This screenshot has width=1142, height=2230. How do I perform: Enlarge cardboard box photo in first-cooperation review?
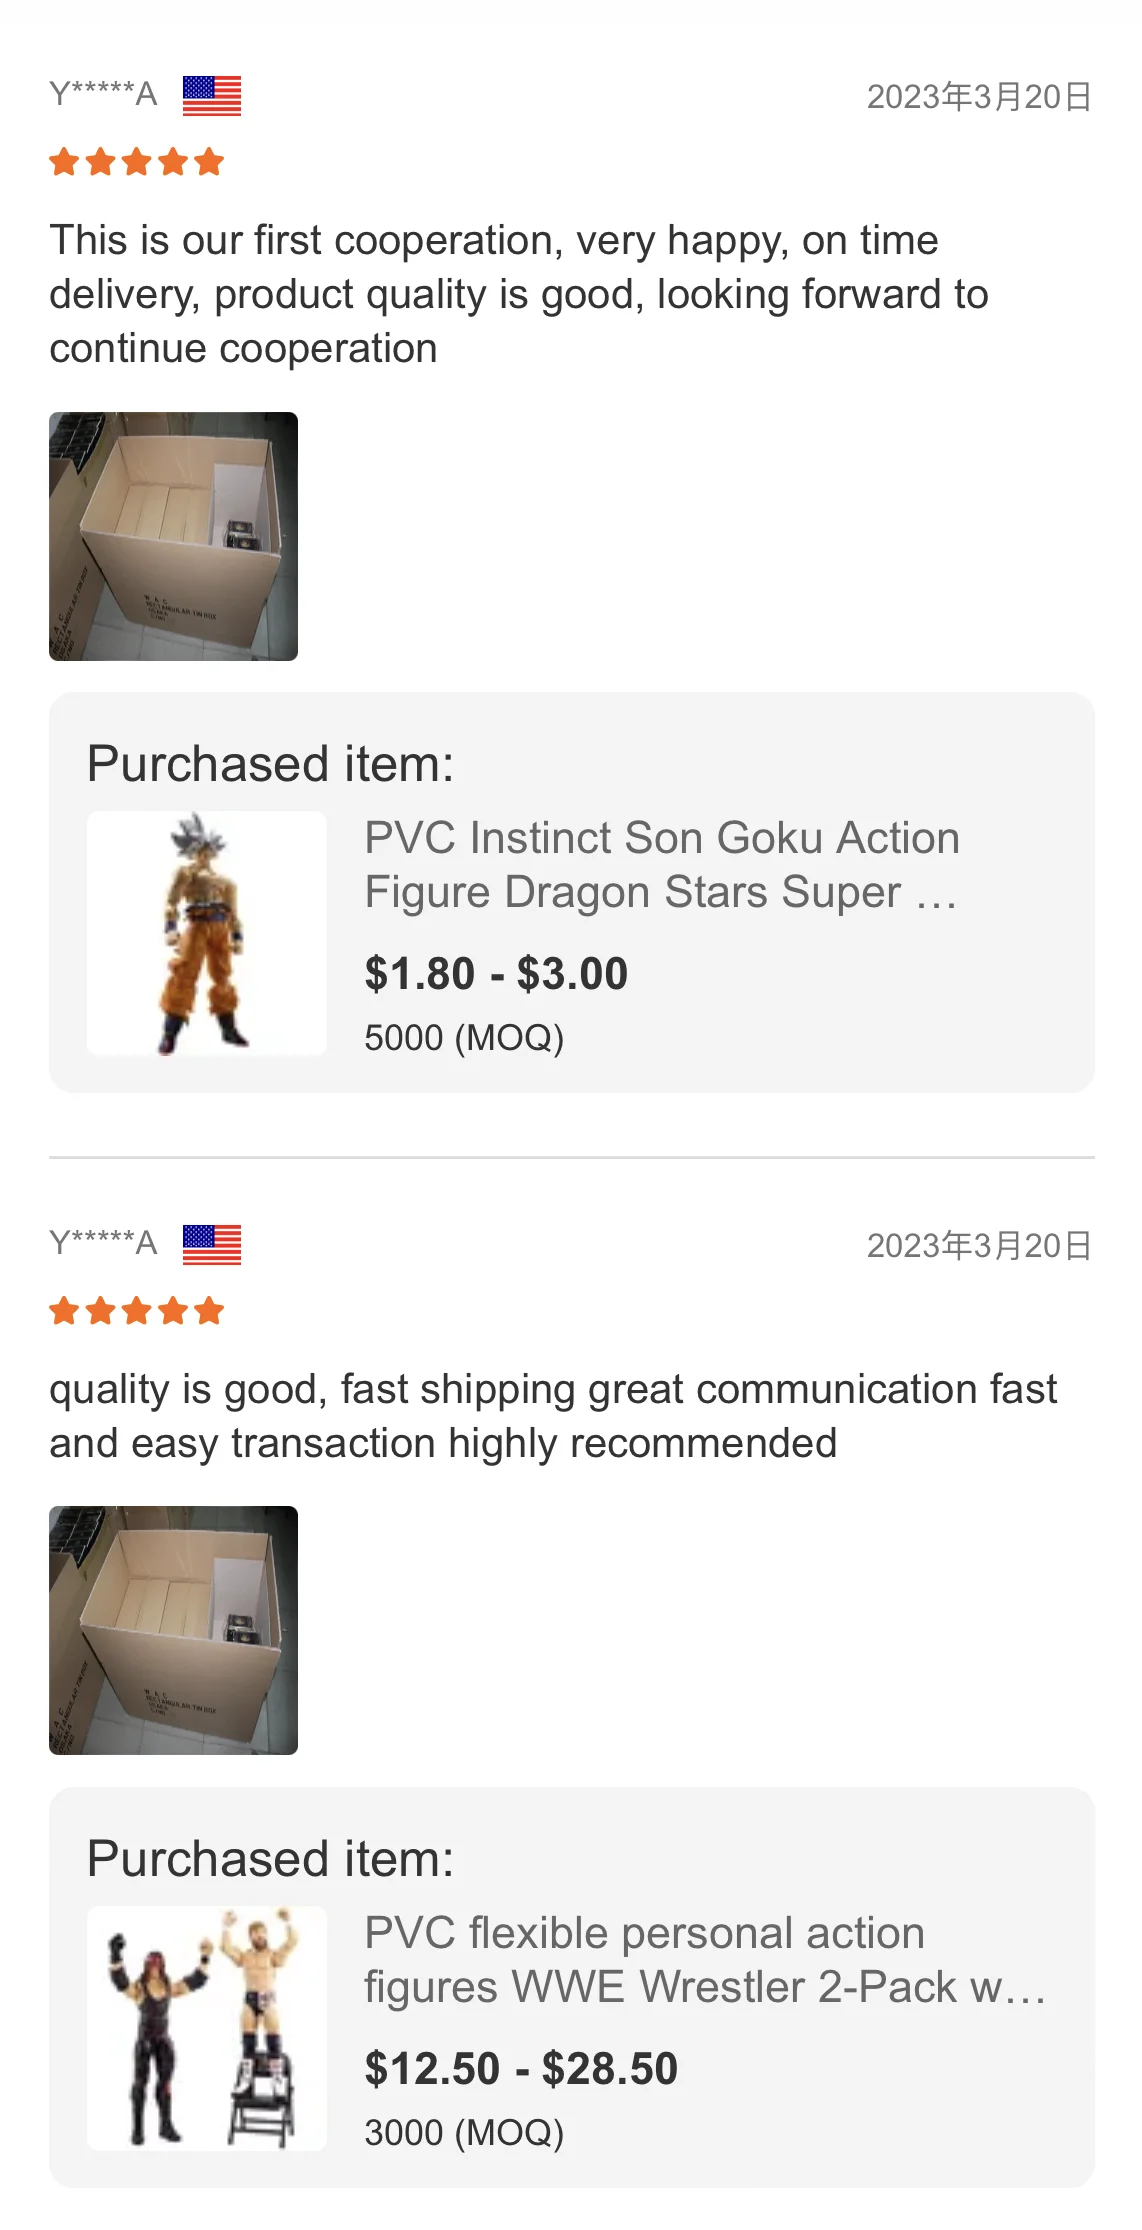point(174,536)
